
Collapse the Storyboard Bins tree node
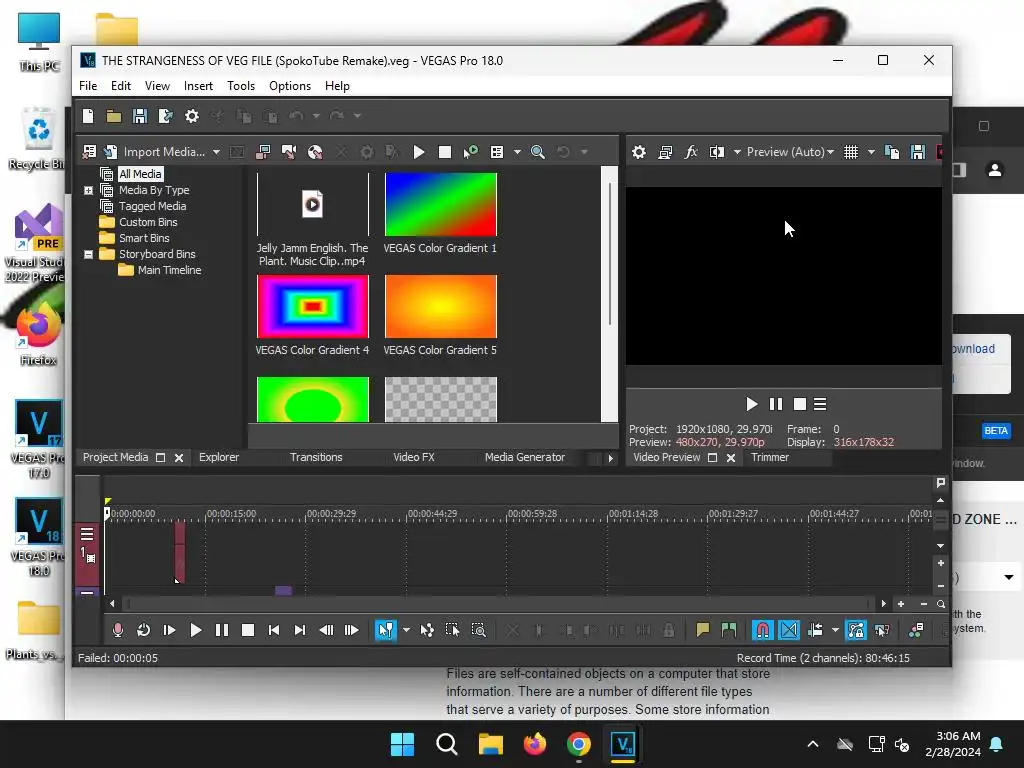pyautogui.click(x=88, y=255)
